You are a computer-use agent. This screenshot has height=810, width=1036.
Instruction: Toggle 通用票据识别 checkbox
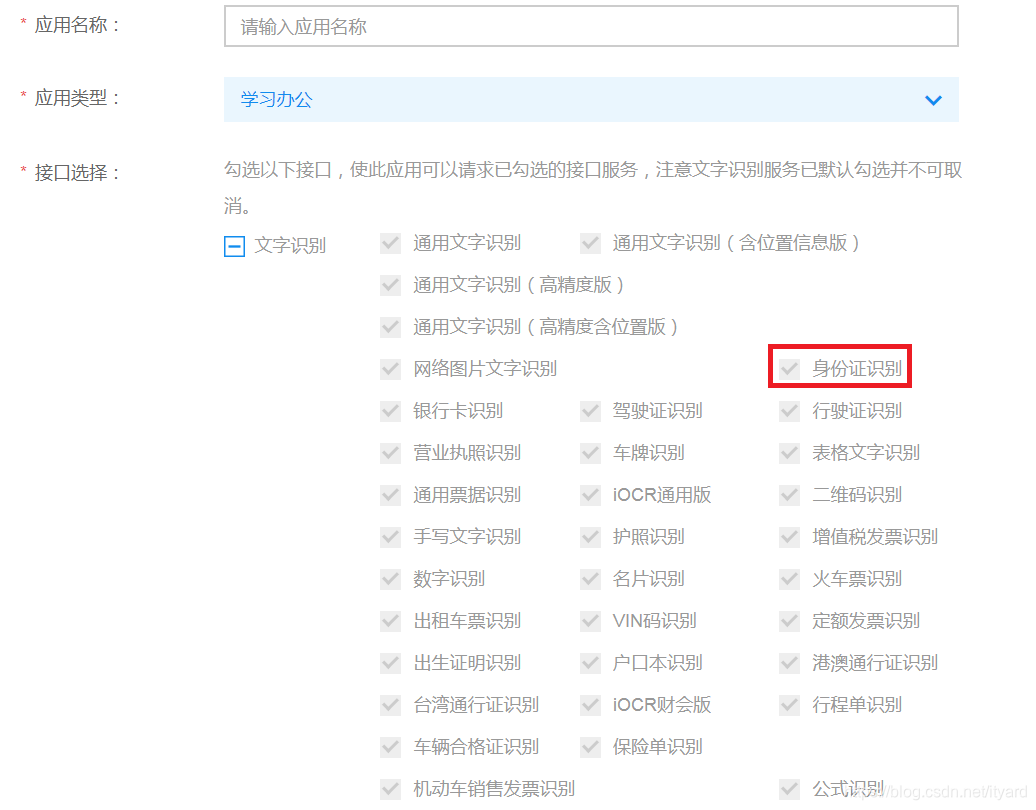click(x=390, y=495)
